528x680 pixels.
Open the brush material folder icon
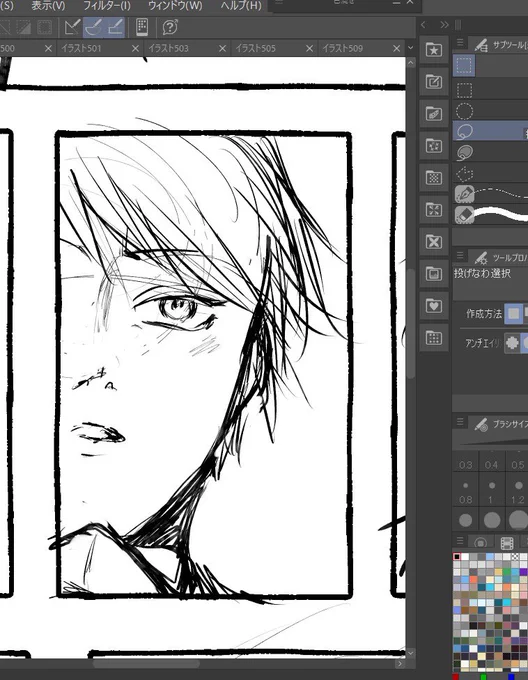coord(433,114)
